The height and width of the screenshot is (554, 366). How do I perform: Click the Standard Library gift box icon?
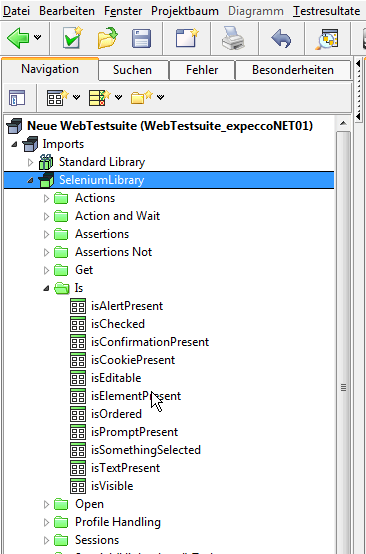[x=46, y=162]
